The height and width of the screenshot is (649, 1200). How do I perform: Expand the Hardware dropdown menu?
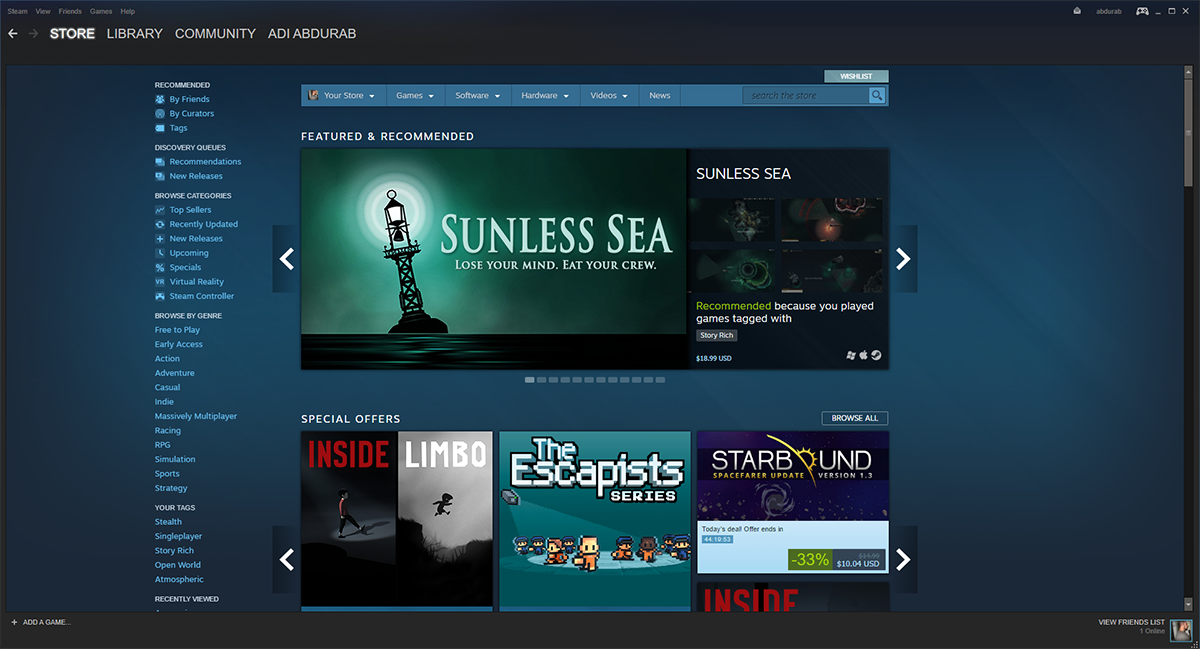(545, 95)
